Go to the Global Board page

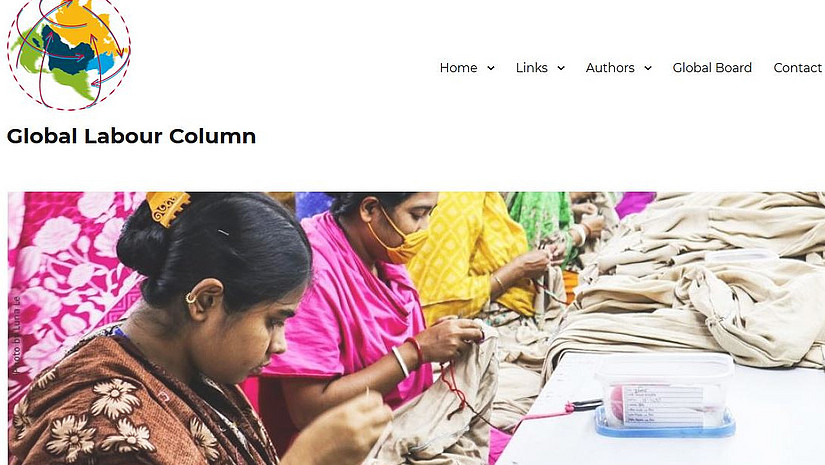click(x=712, y=68)
